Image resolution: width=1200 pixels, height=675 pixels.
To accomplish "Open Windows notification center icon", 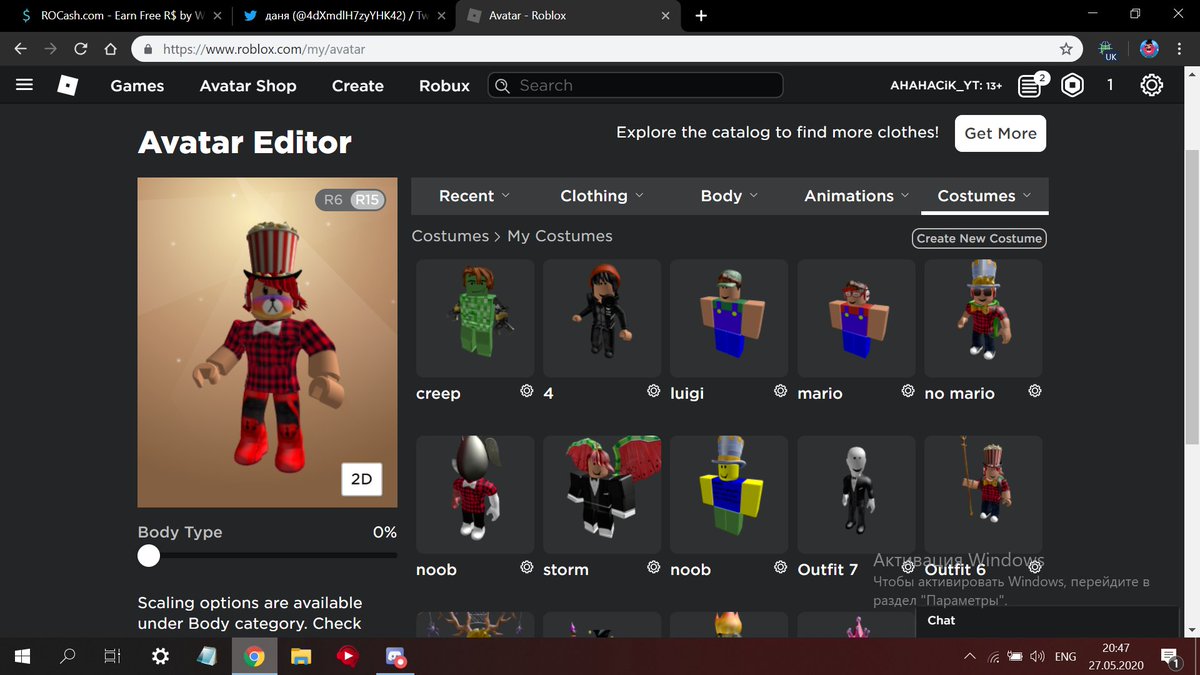I will (x=1170, y=657).
